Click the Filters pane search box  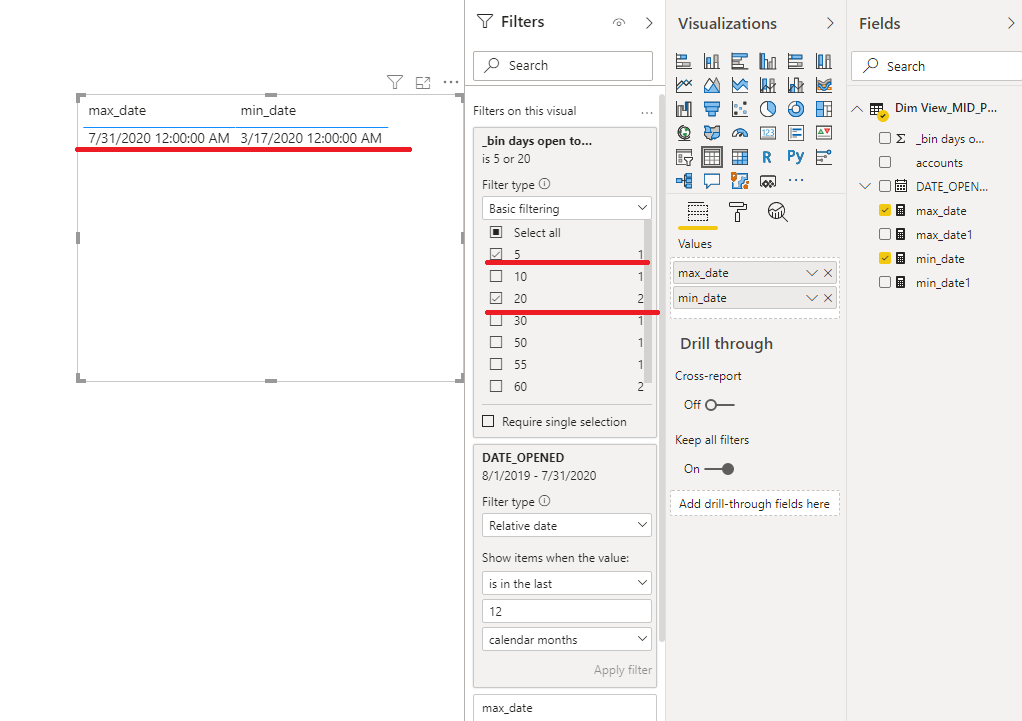pyautogui.click(x=562, y=65)
